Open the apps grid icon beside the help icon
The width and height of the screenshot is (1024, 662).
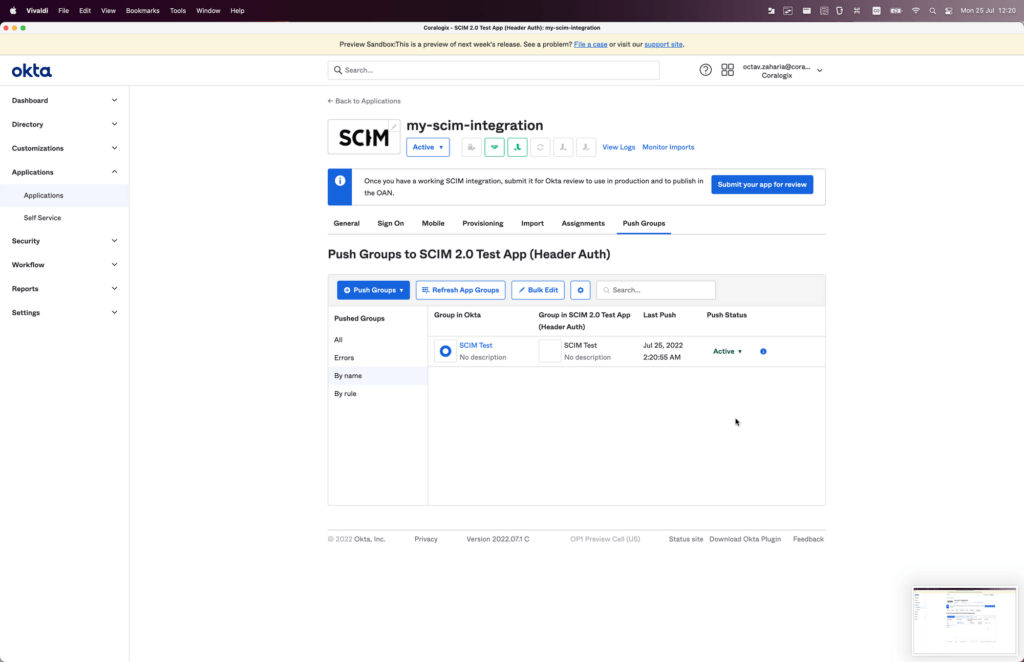point(728,70)
